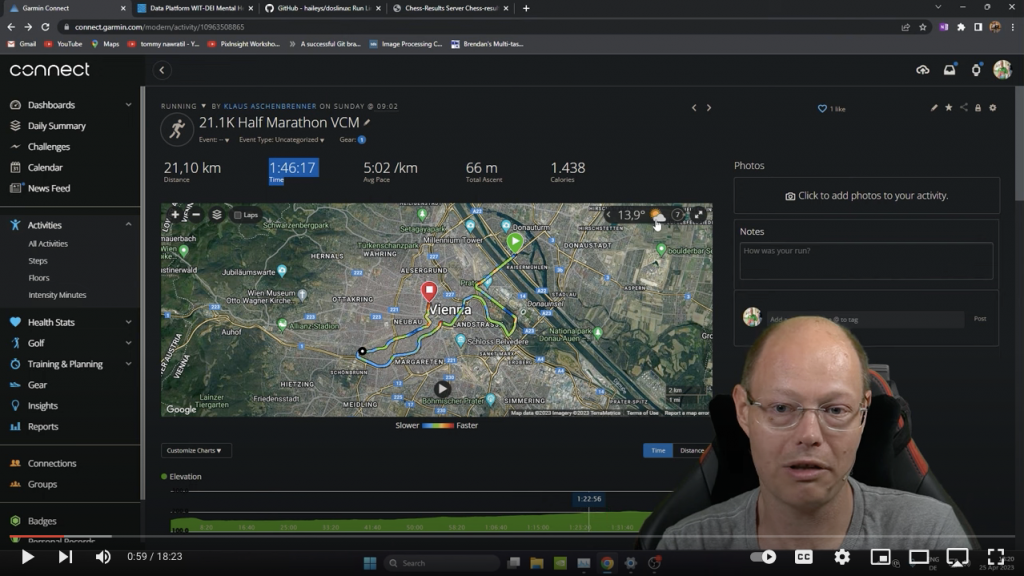The width and height of the screenshot is (1024, 576).
Task: Enter YouTube full screen mode
Action: [x=995, y=556]
